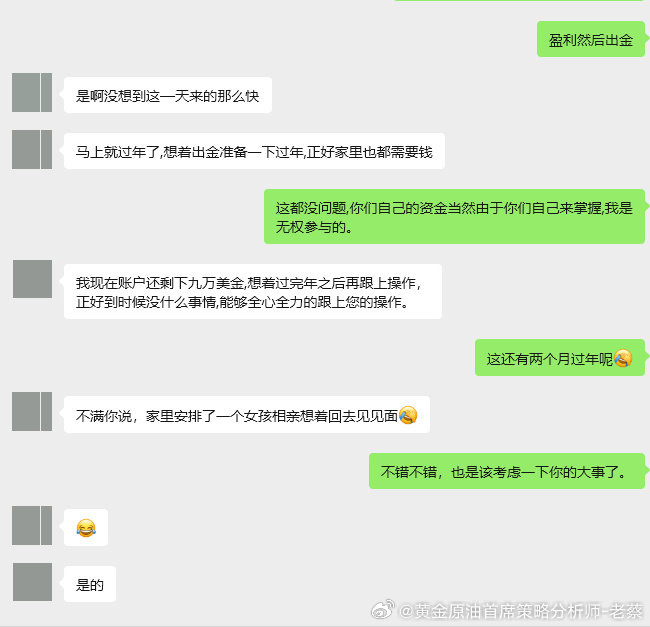650x627 pixels.
Task: Open avatar beside the laughing emoji message
Action: 32,525
